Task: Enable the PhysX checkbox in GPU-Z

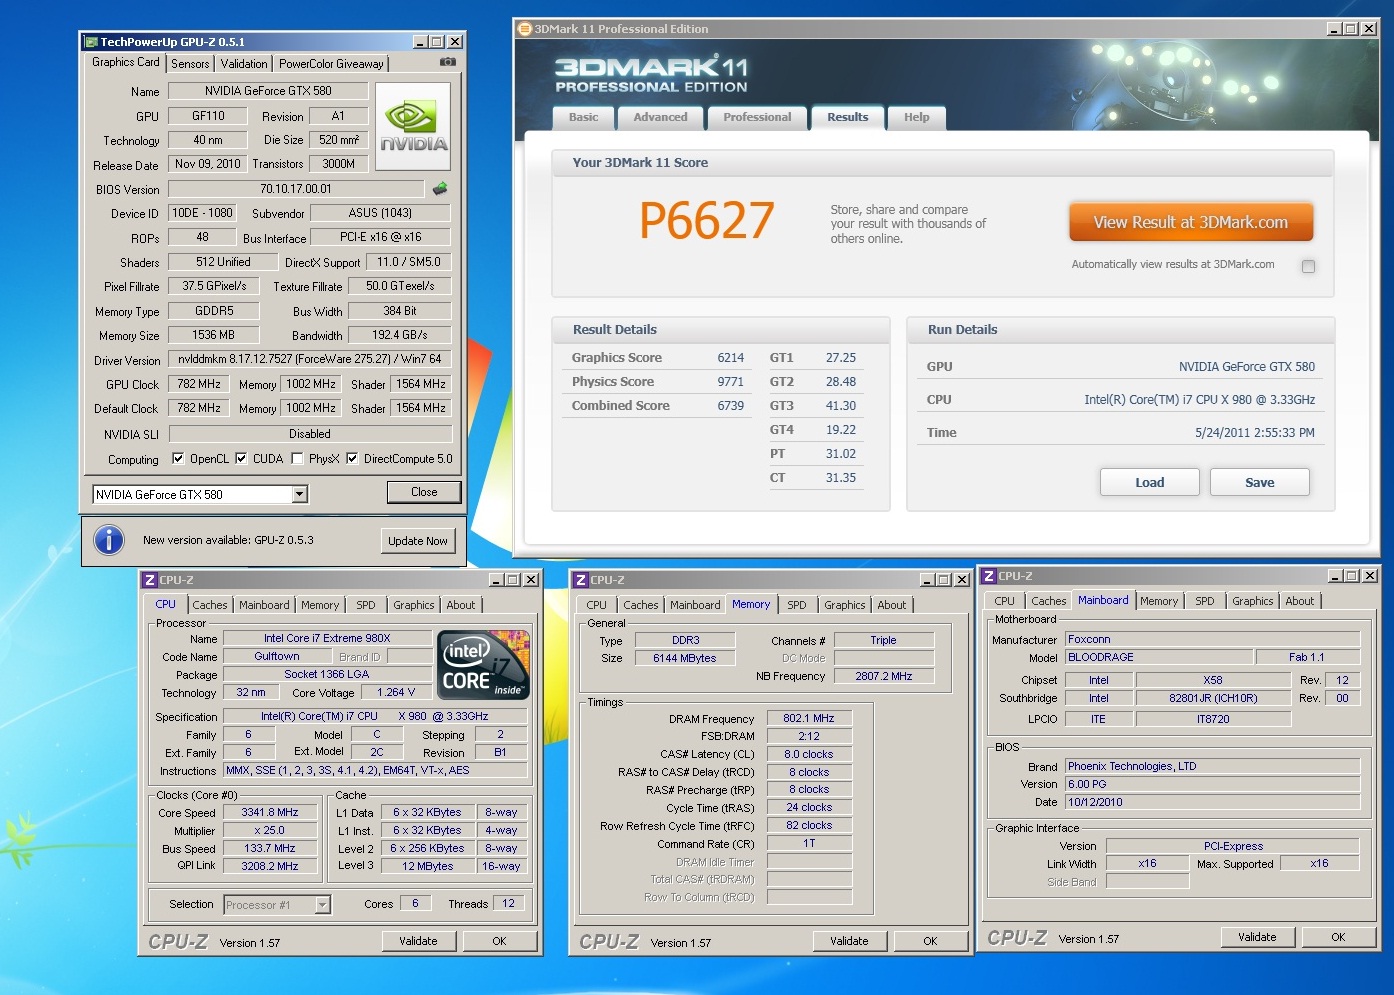Action: pos(297,459)
